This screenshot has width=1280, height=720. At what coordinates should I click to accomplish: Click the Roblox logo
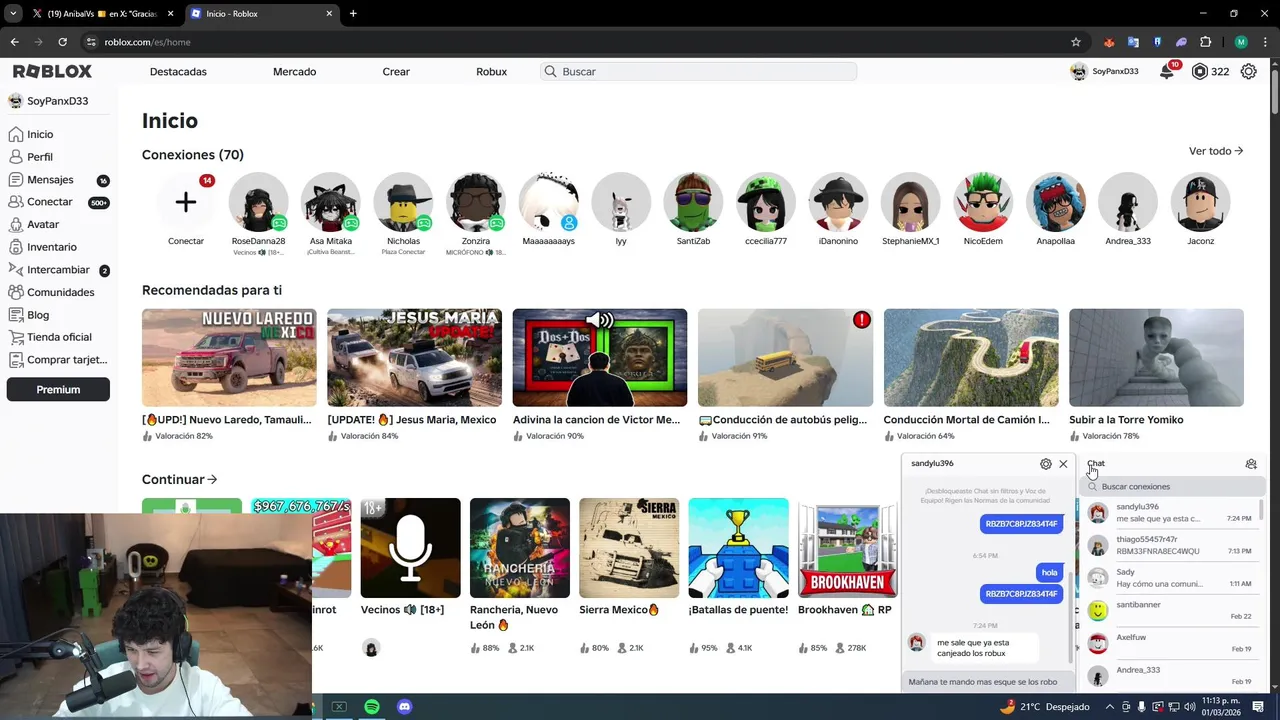52,72
